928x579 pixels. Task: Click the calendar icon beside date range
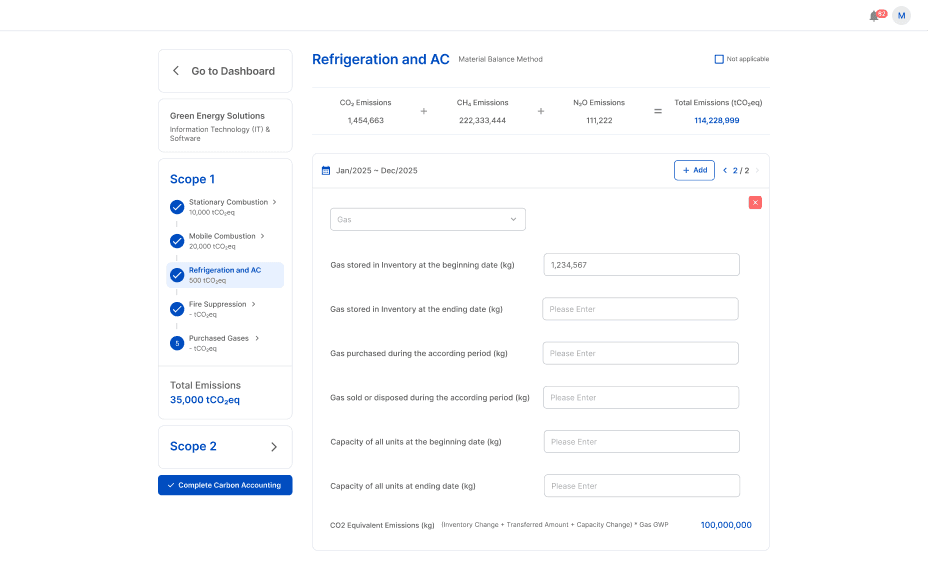[x=326, y=171]
